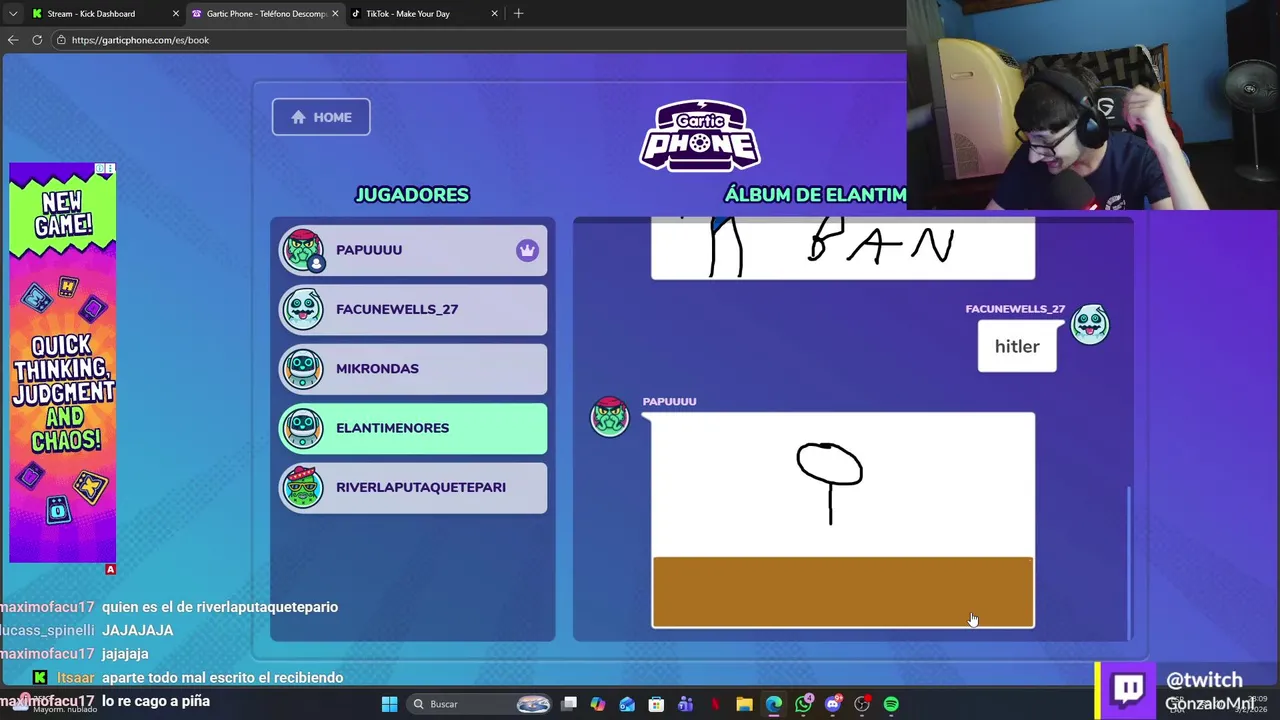This screenshot has width=1280, height=720.
Task: Click the crown icon next to PAPUUUU
Action: tap(527, 250)
